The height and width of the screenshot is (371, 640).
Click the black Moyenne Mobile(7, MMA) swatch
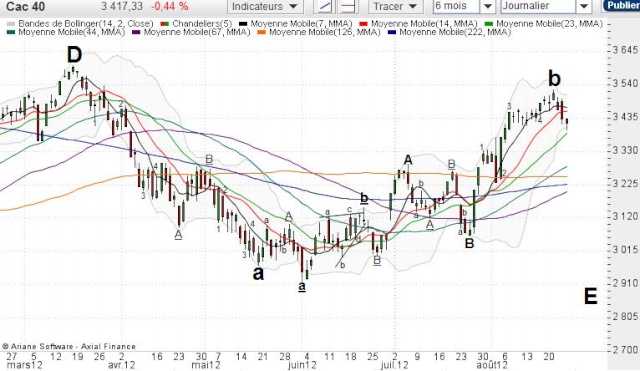(243, 24)
